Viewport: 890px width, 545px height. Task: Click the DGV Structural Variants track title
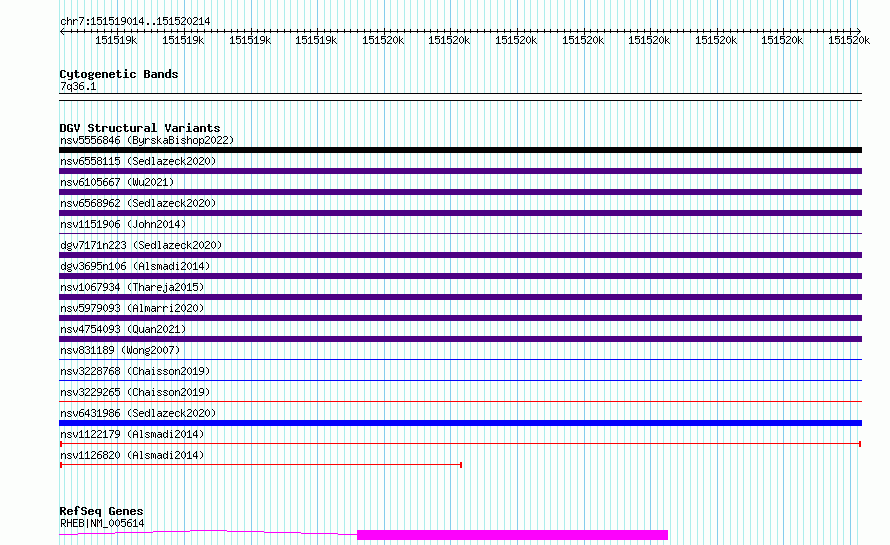click(x=140, y=128)
